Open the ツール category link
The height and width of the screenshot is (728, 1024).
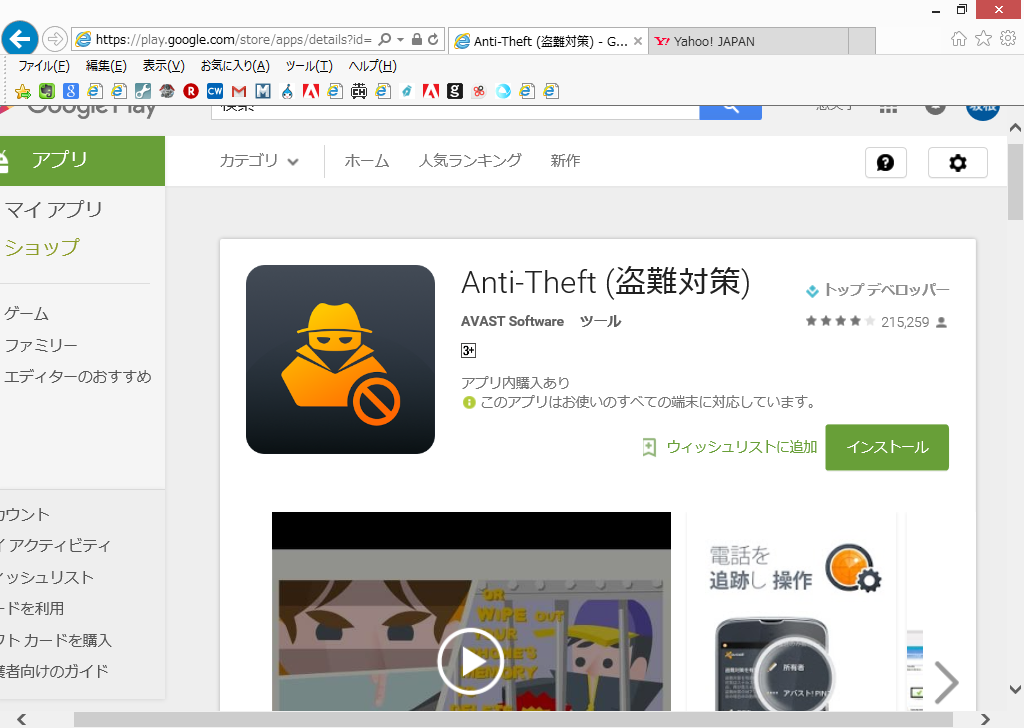point(600,321)
